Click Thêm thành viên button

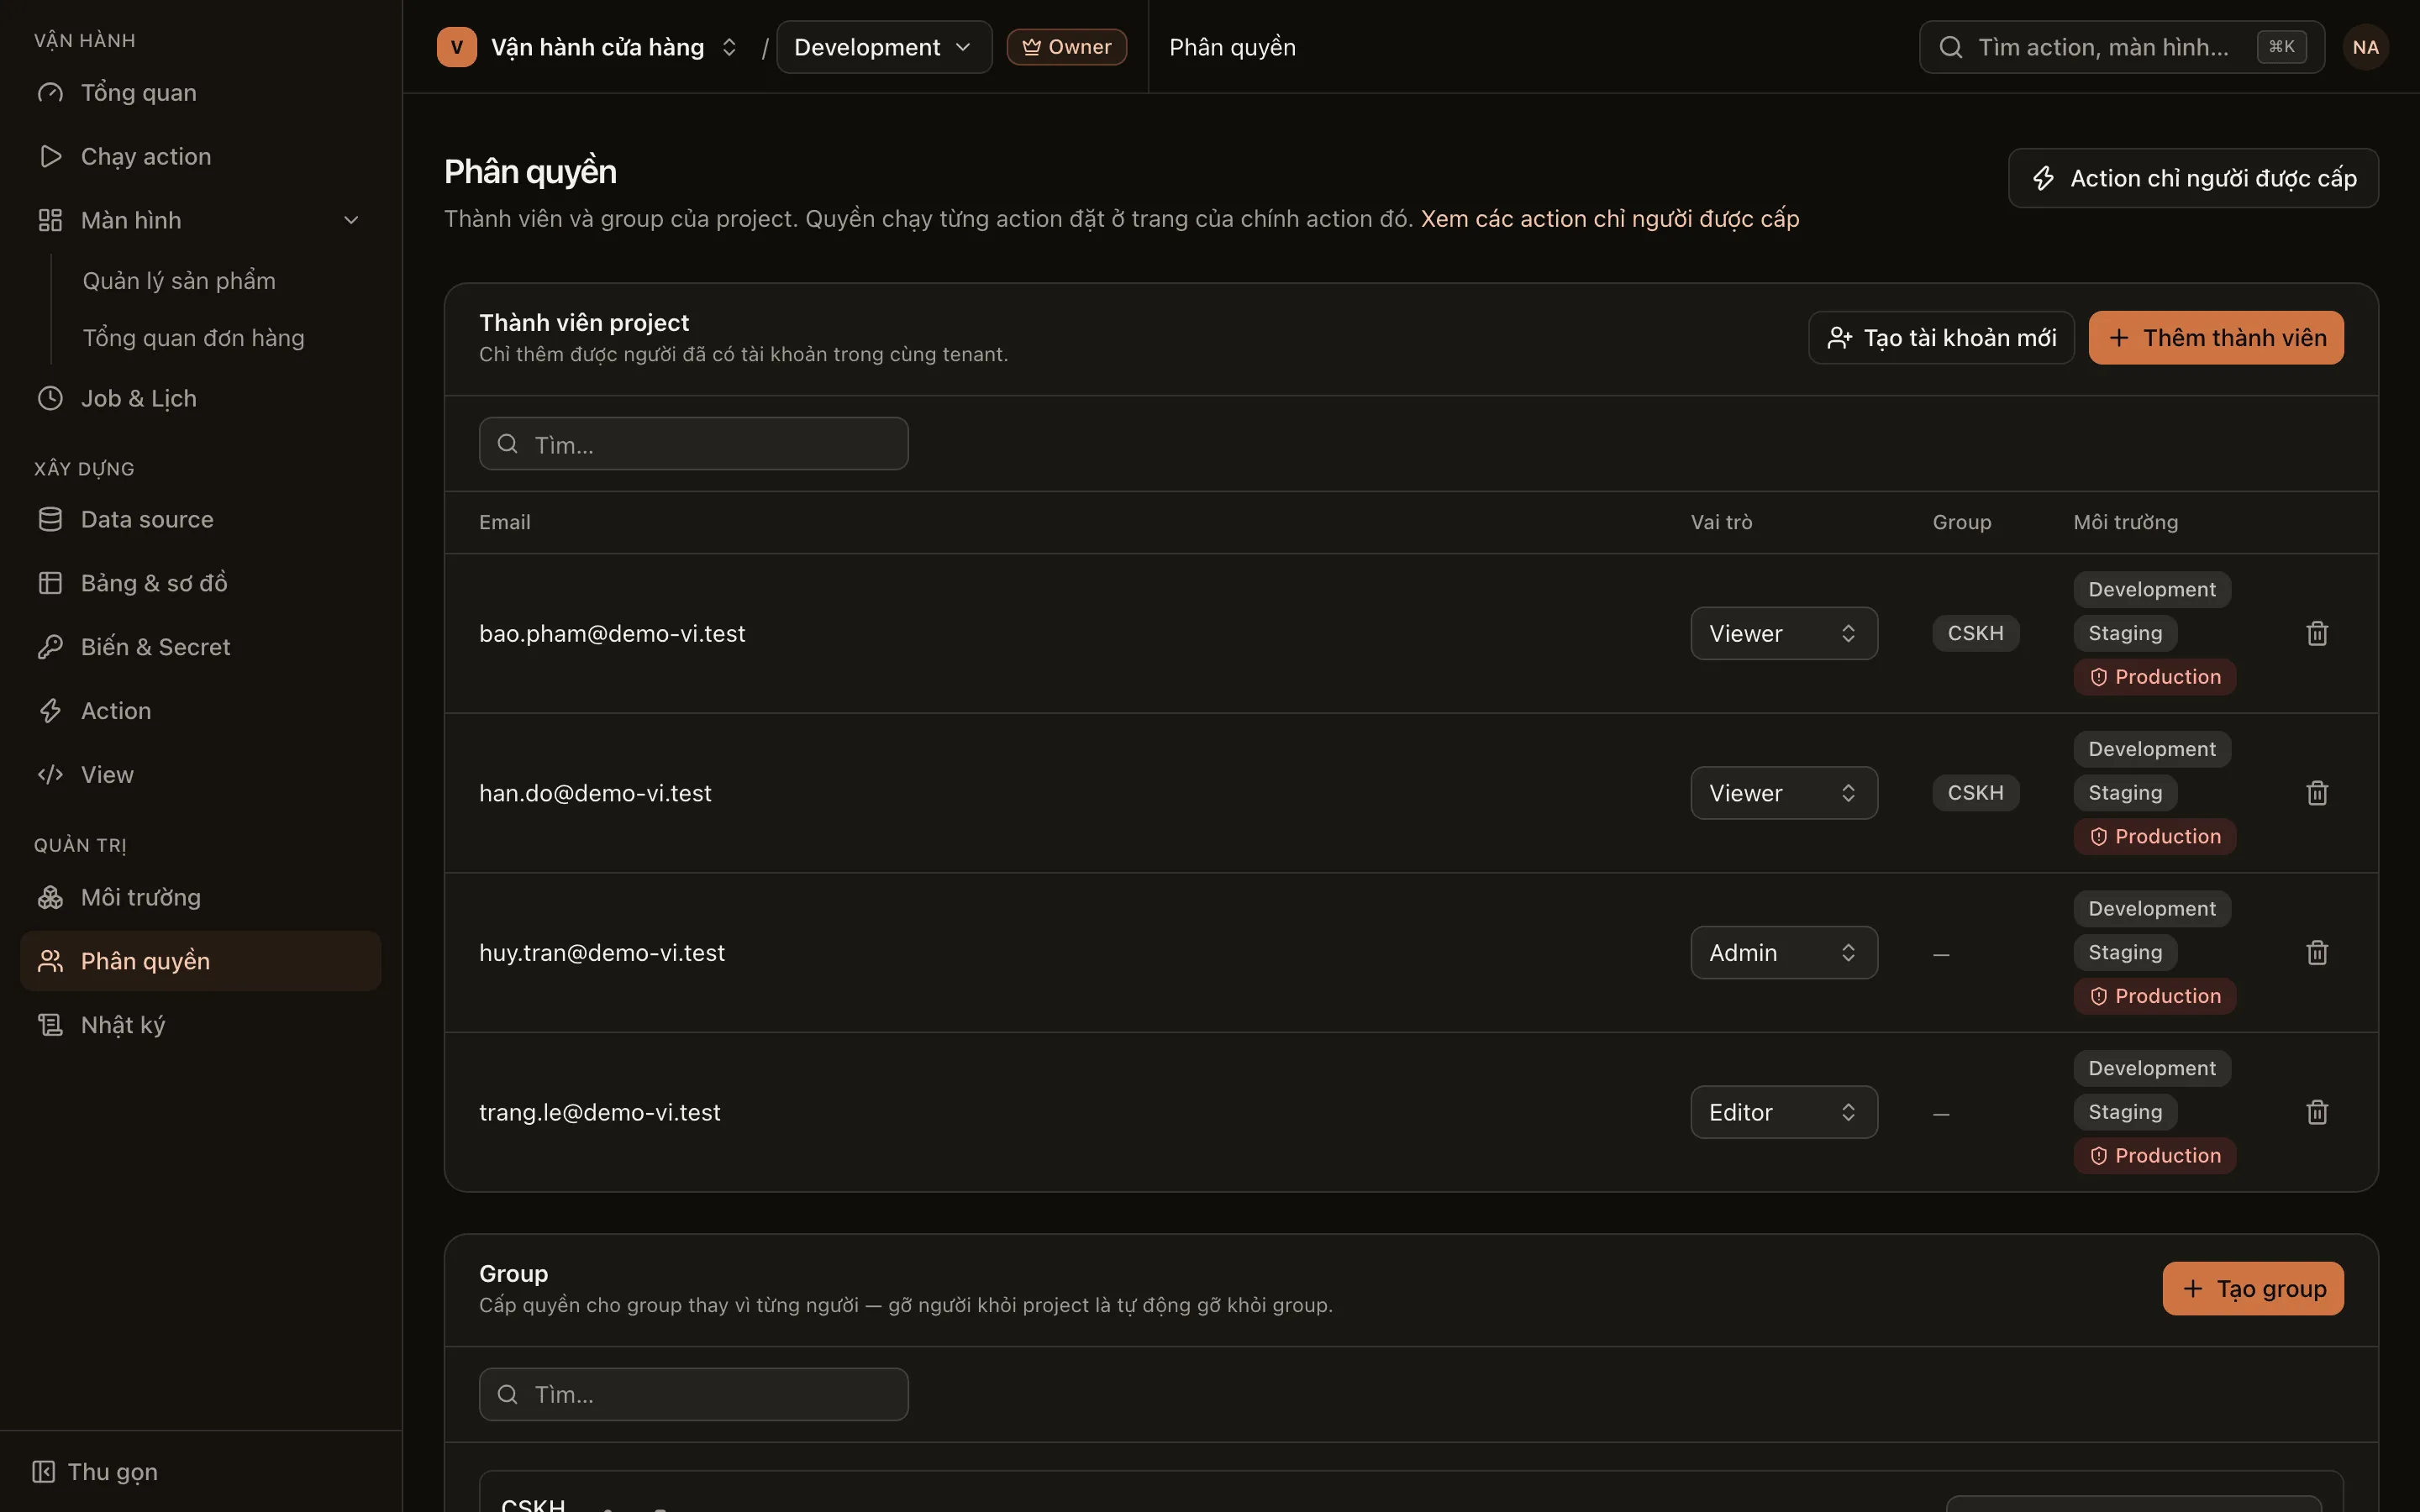click(x=2216, y=338)
